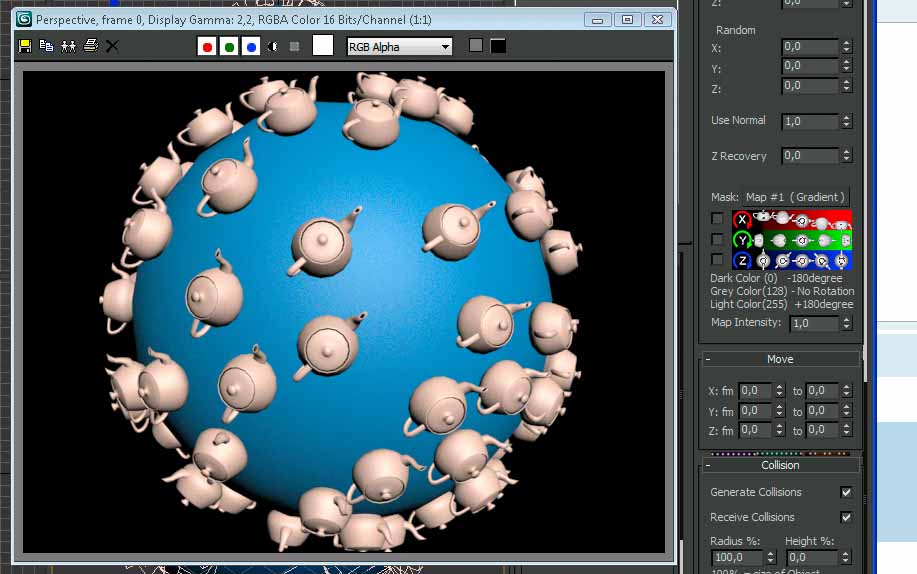Adjust the Radius % spinner
Image resolution: width=917 pixels, height=574 pixels.
pyautogui.click(x=771, y=558)
